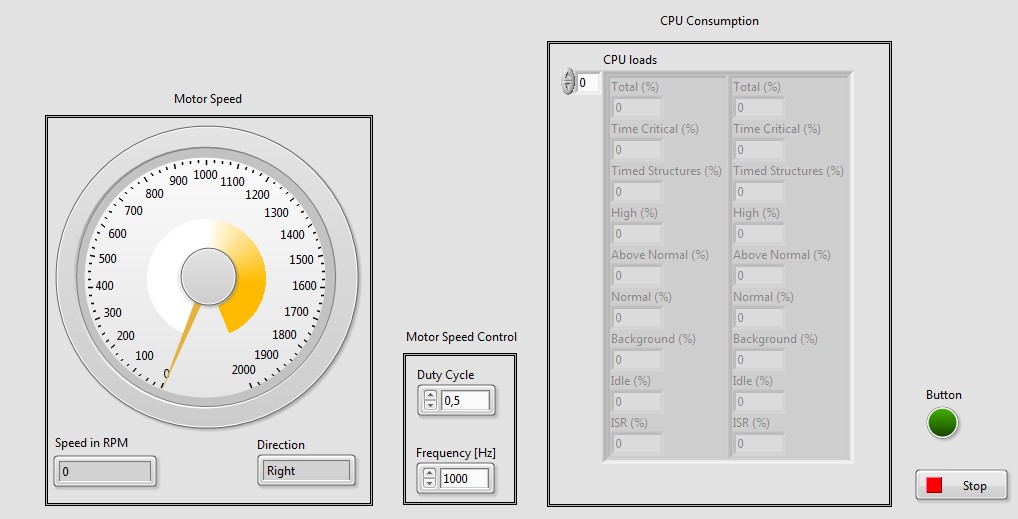Viewport: 1018px width, 519px height.
Task: Select first column Time Critical (%) field
Action: 637,150
